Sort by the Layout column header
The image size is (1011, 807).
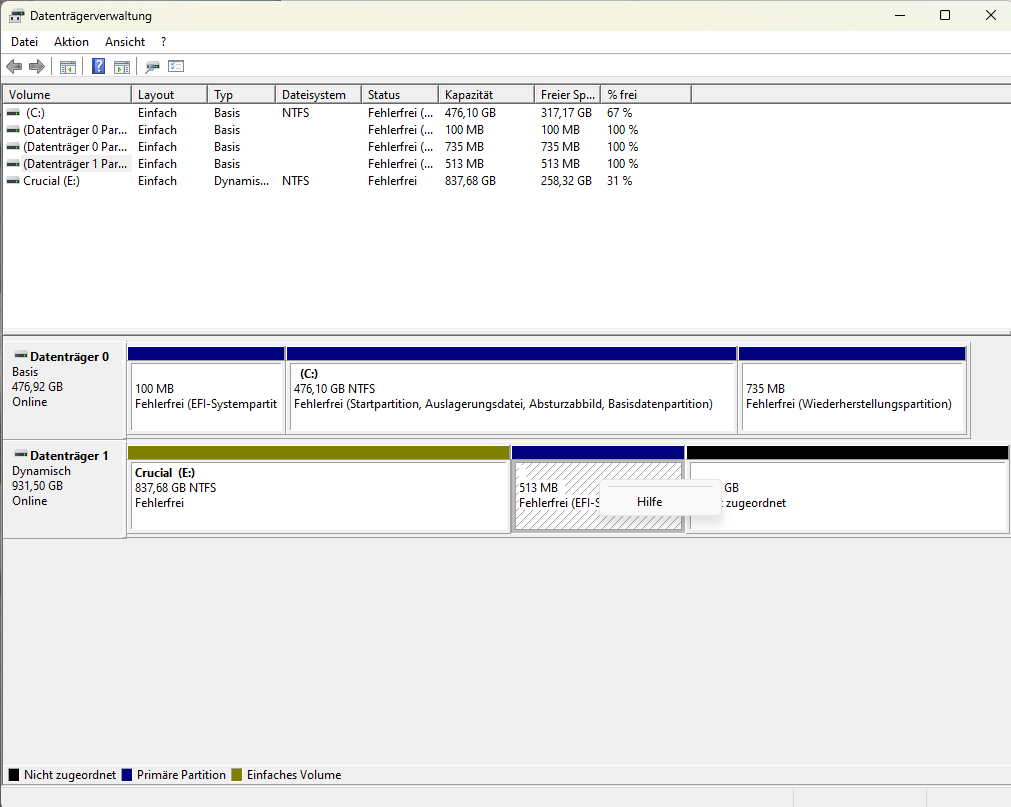170,95
